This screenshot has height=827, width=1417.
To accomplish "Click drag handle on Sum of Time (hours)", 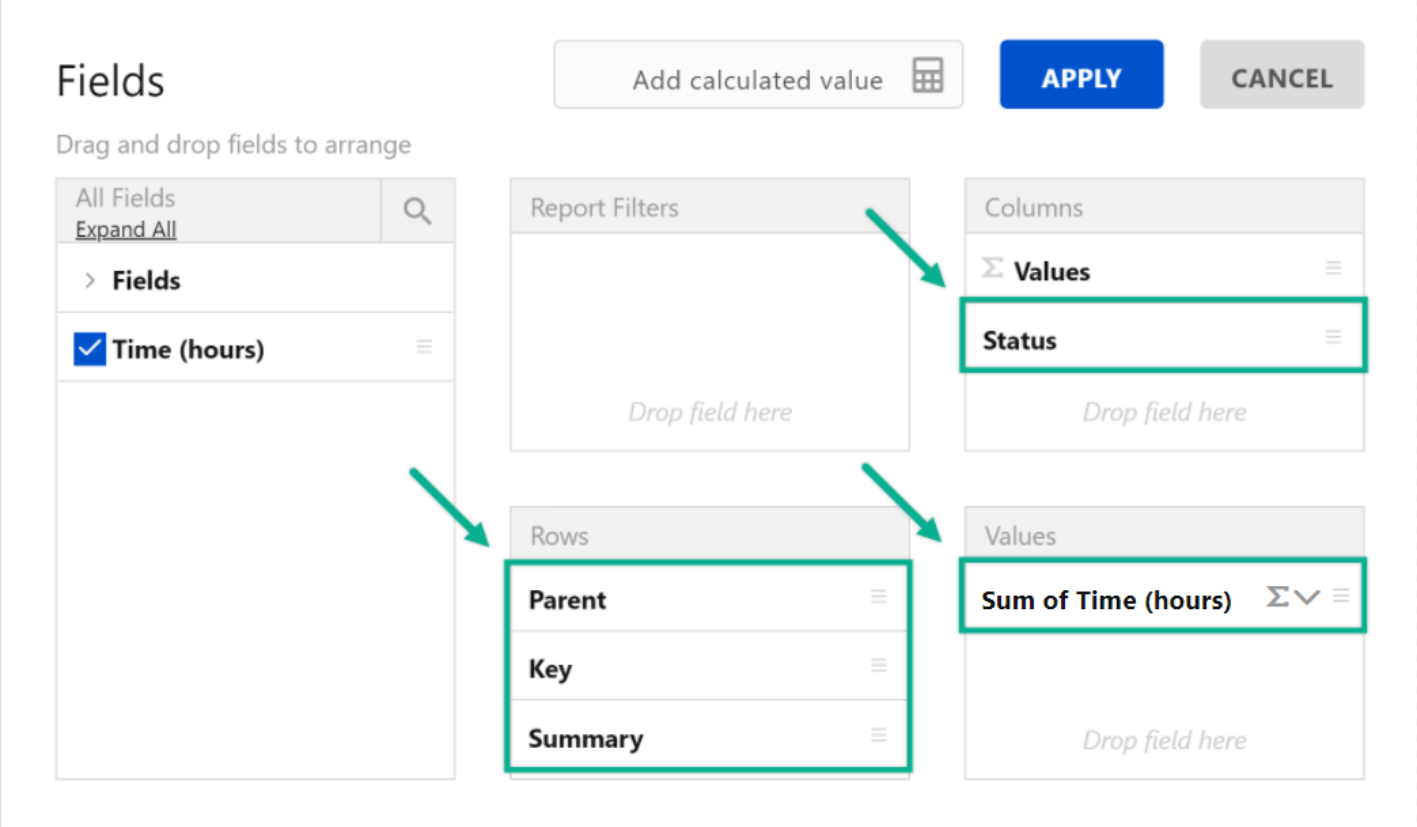I will coord(1341,596).
